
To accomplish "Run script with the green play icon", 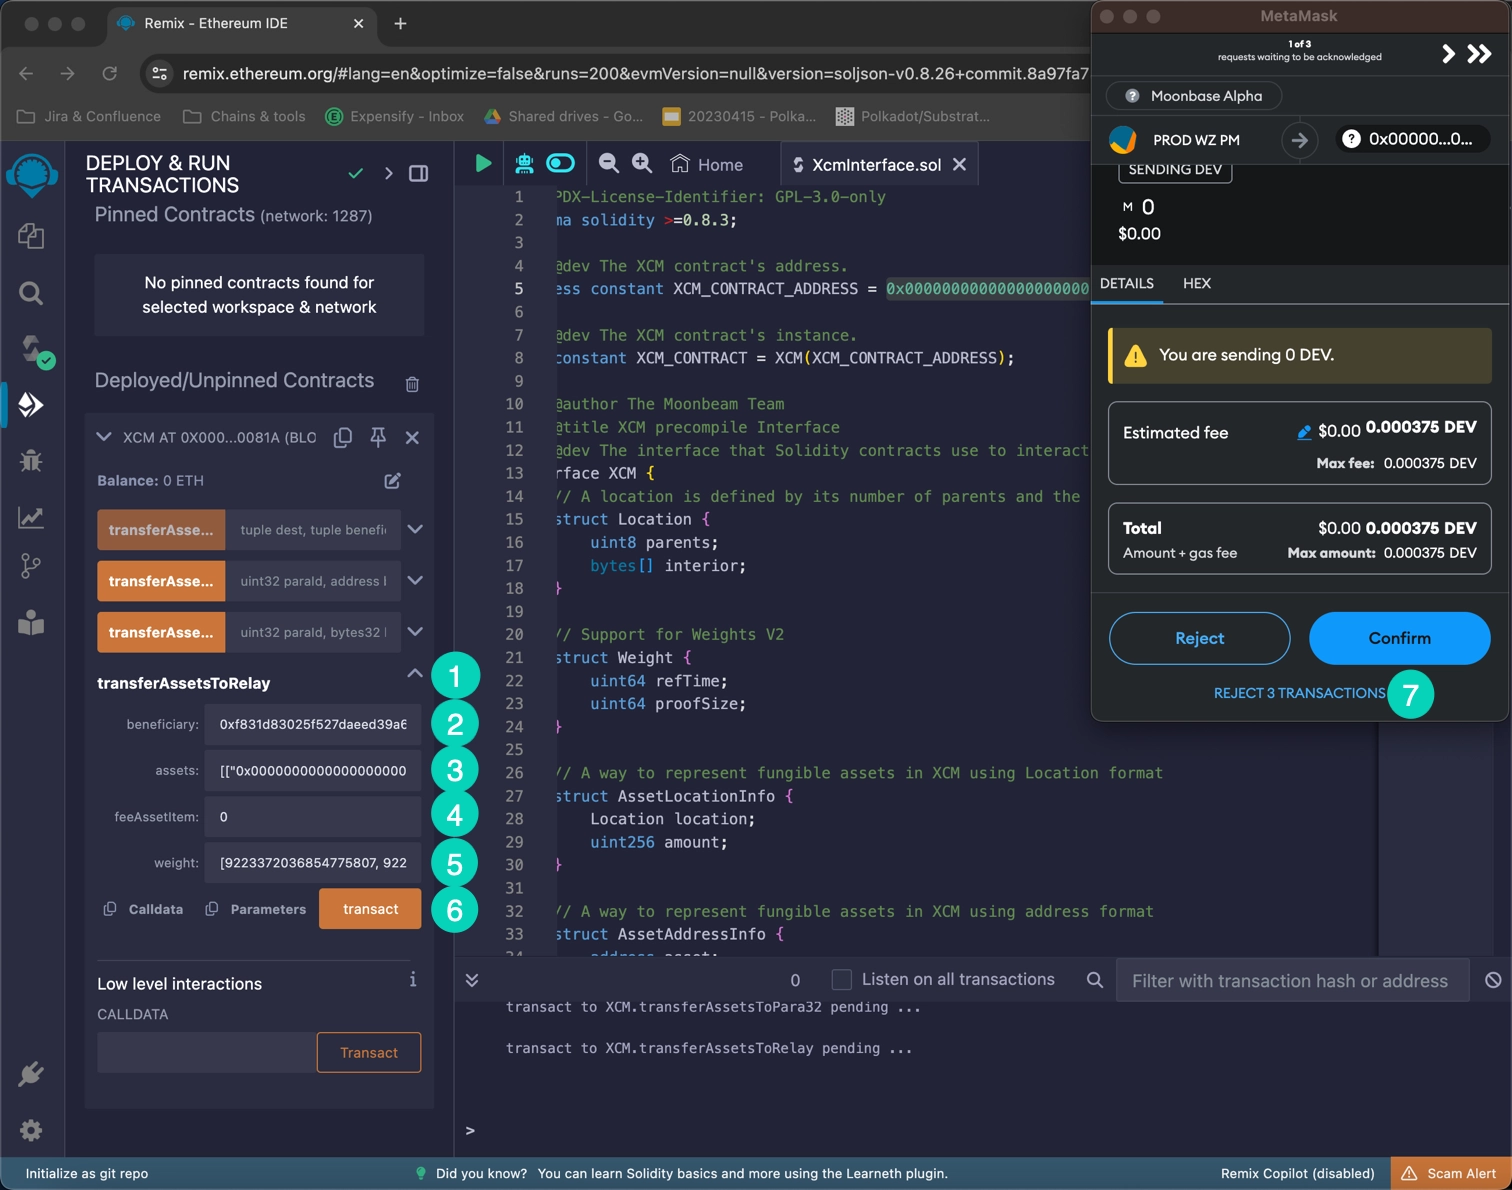I will click(x=483, y=163).
